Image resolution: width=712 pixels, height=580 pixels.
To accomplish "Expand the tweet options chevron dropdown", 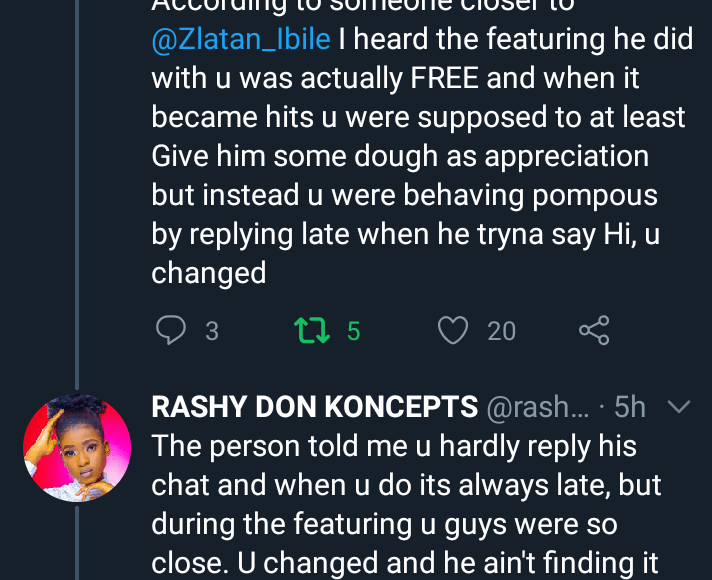I will (x=679, y=407).
